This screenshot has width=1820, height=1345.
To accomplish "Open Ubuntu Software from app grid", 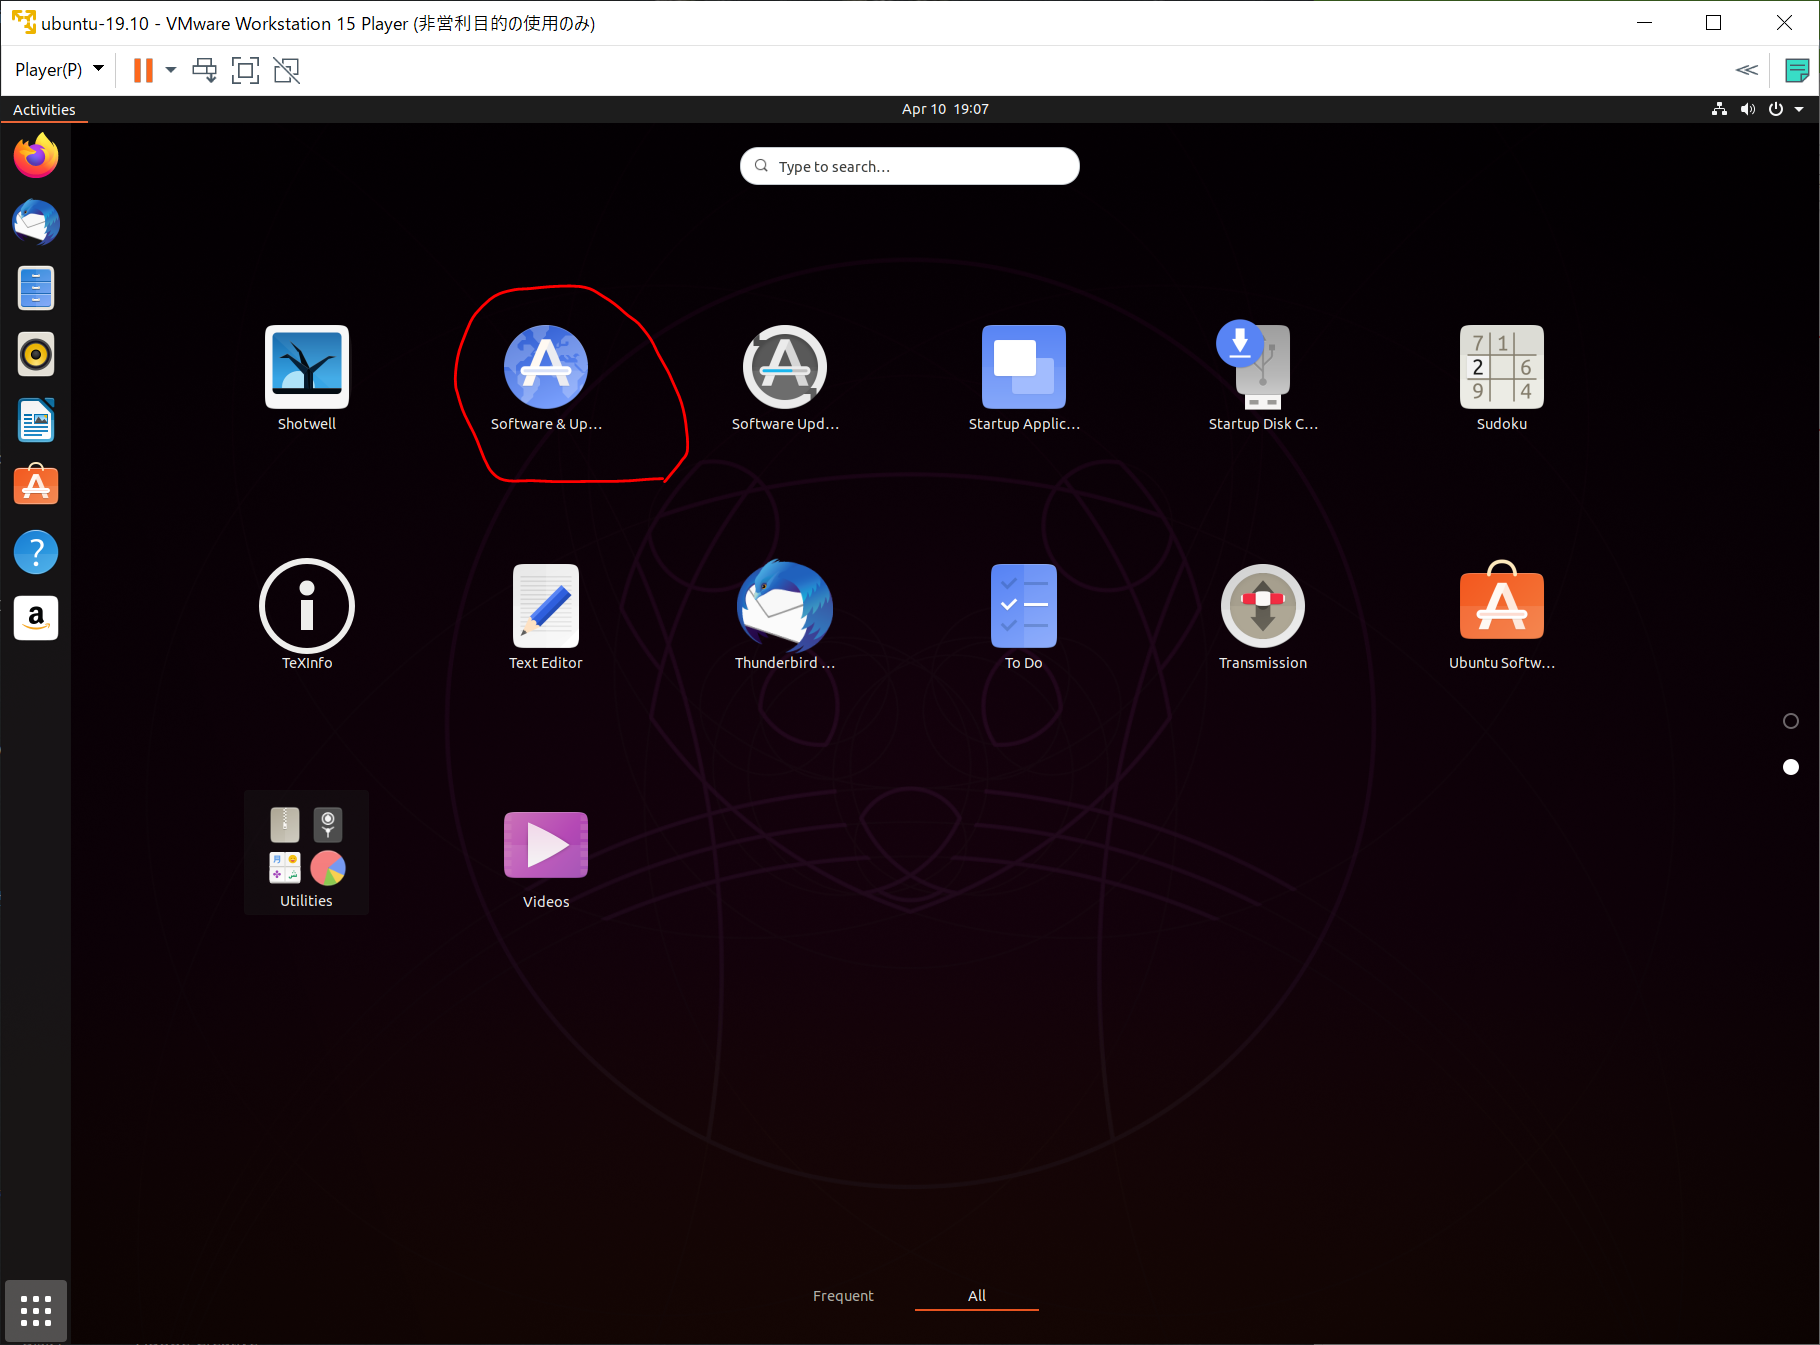I will click(1502, 615).
